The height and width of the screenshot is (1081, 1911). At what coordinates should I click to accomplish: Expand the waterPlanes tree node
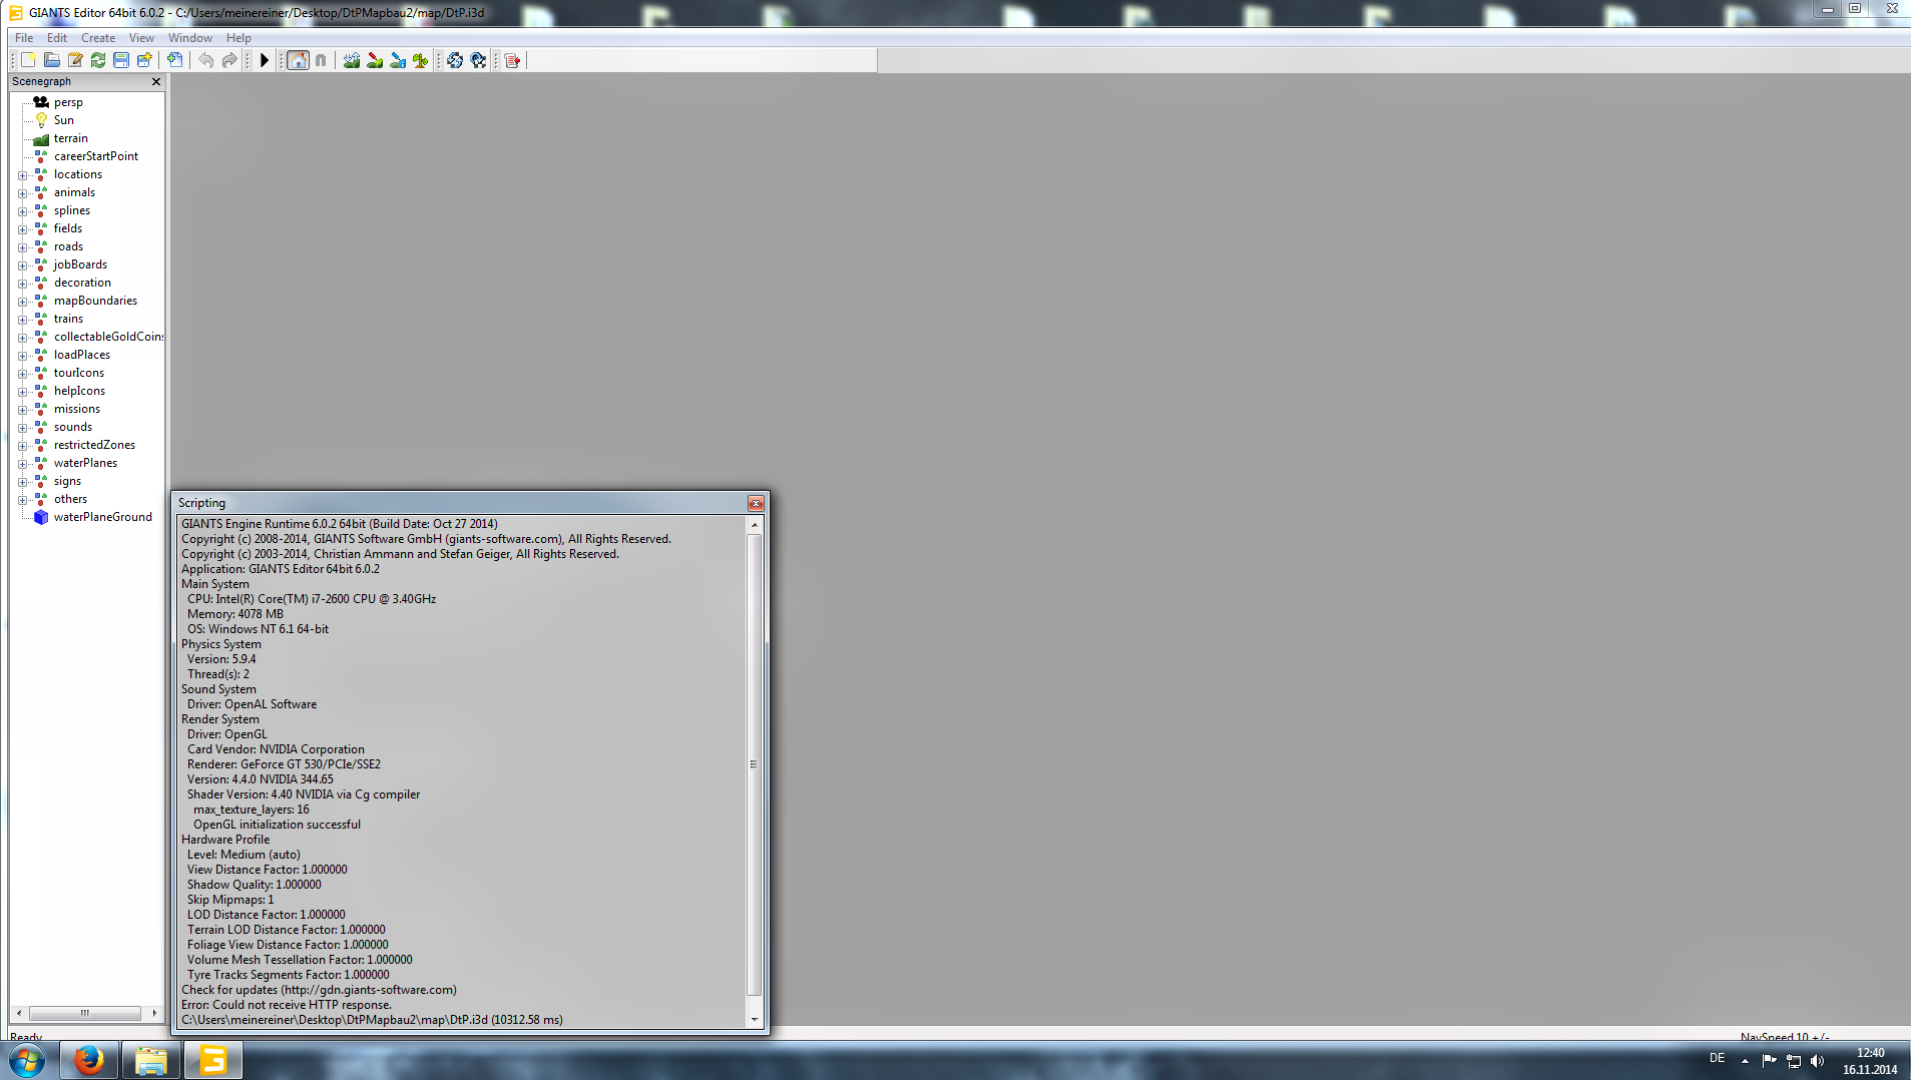click(x=22, y=464)
